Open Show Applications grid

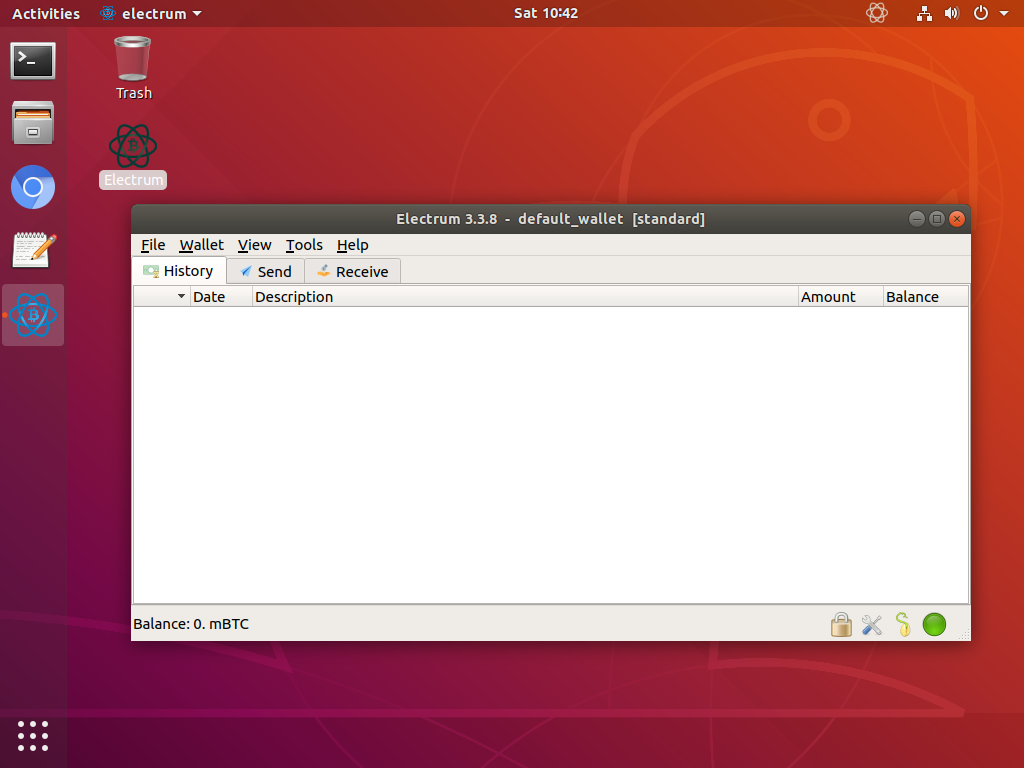[x=33, y=736]
